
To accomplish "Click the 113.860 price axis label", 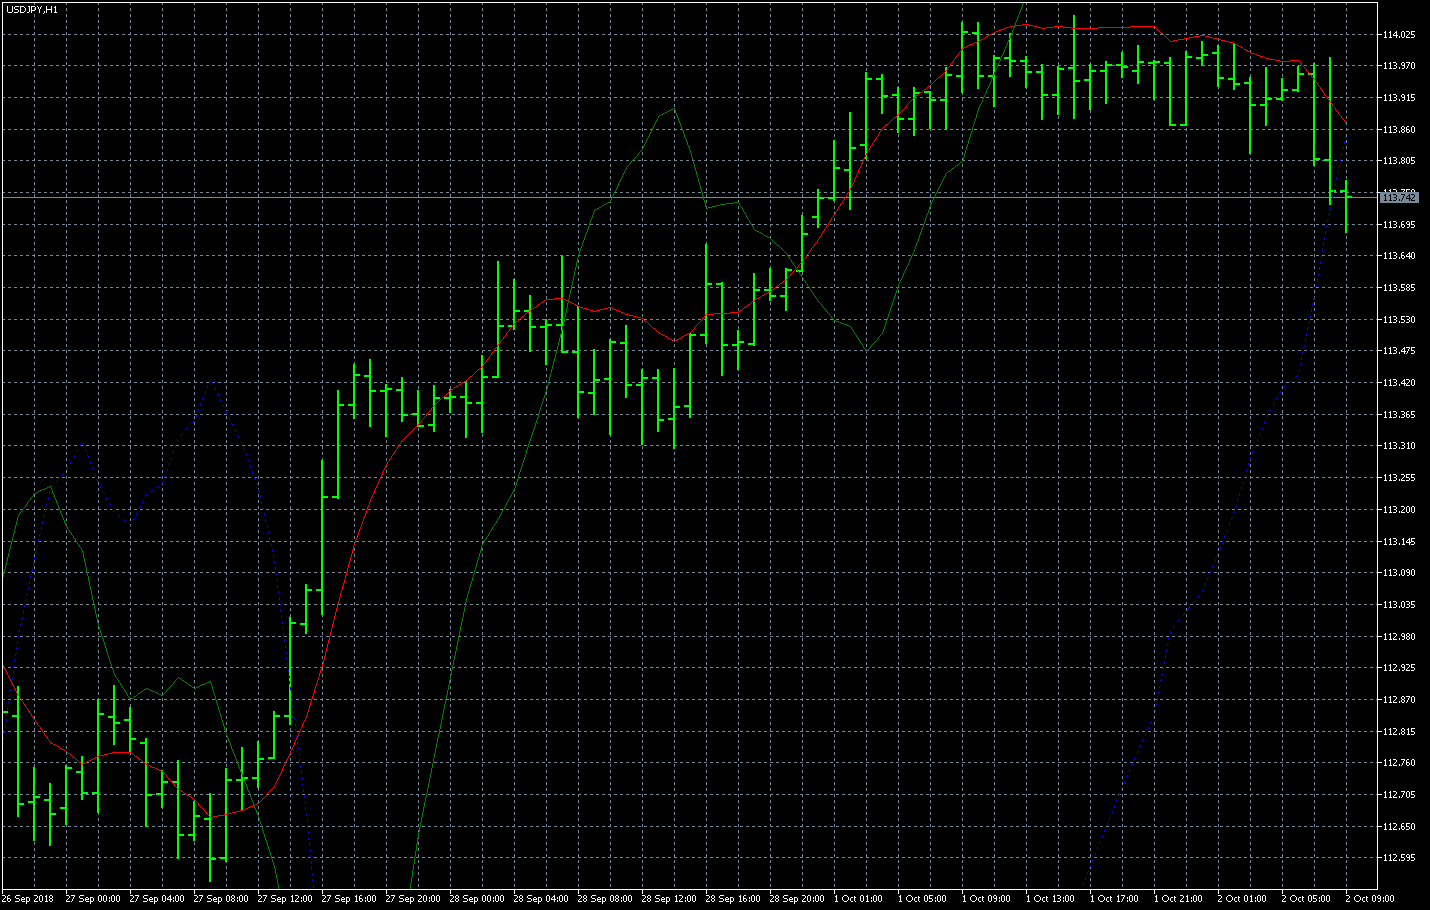I will [x=1399, y=130].
